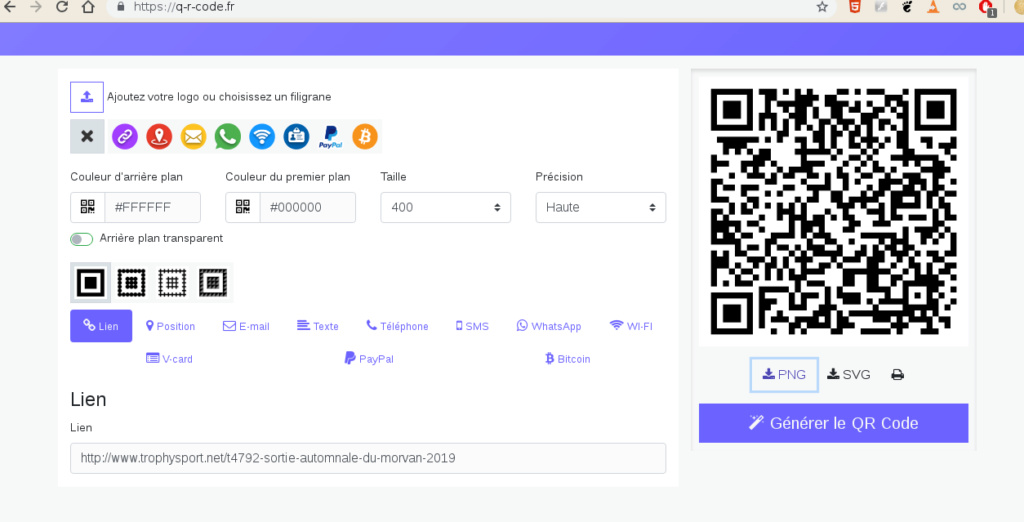Click the infinity symbol extension icon
Viewport: 1024px width, 522px height.
tap(959, 7)
